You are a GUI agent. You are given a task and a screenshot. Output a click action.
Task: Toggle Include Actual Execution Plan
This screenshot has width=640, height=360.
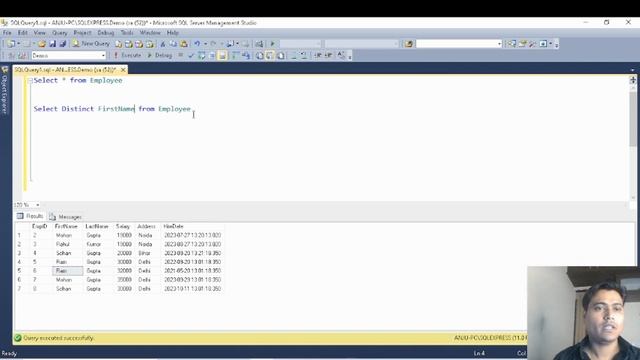tap(235, 56)
